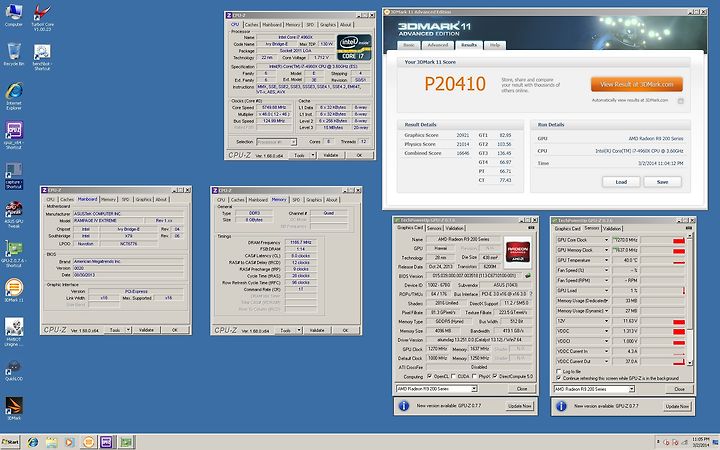Launch the Internet Explorer desktop icon
This screenshot has width=720, height=450.
click(14, 96)
